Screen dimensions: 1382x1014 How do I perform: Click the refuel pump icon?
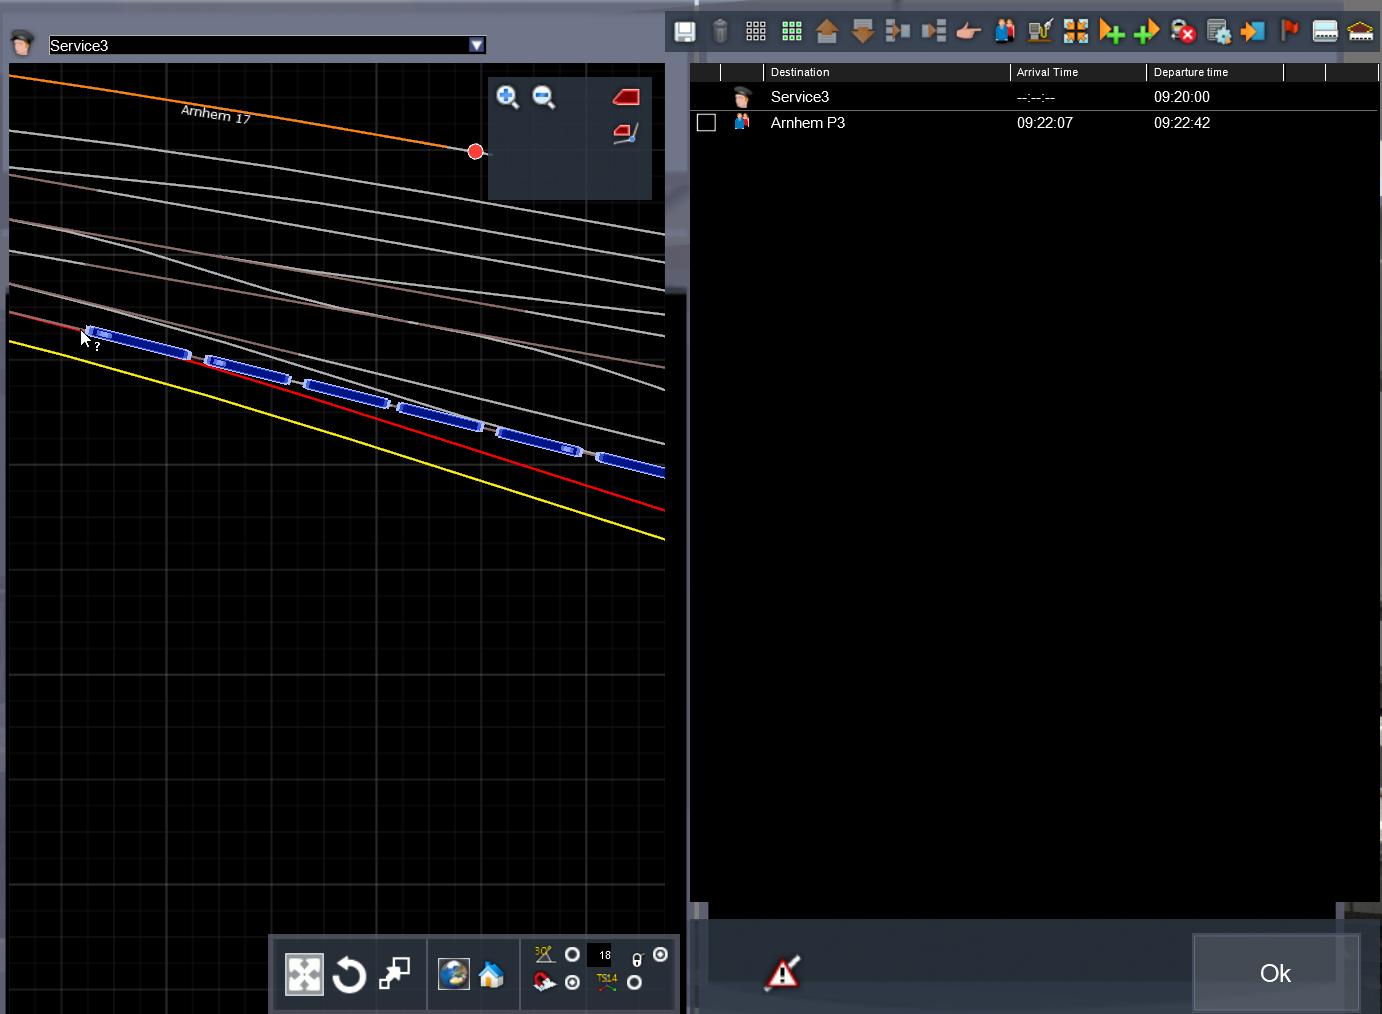coord(1040,32)
